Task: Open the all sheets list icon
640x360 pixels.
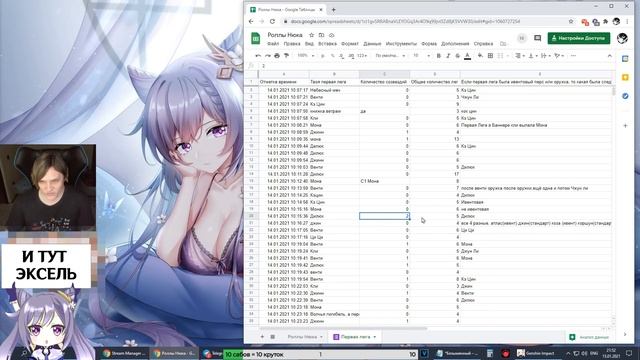Action: (x=273, y=337)
